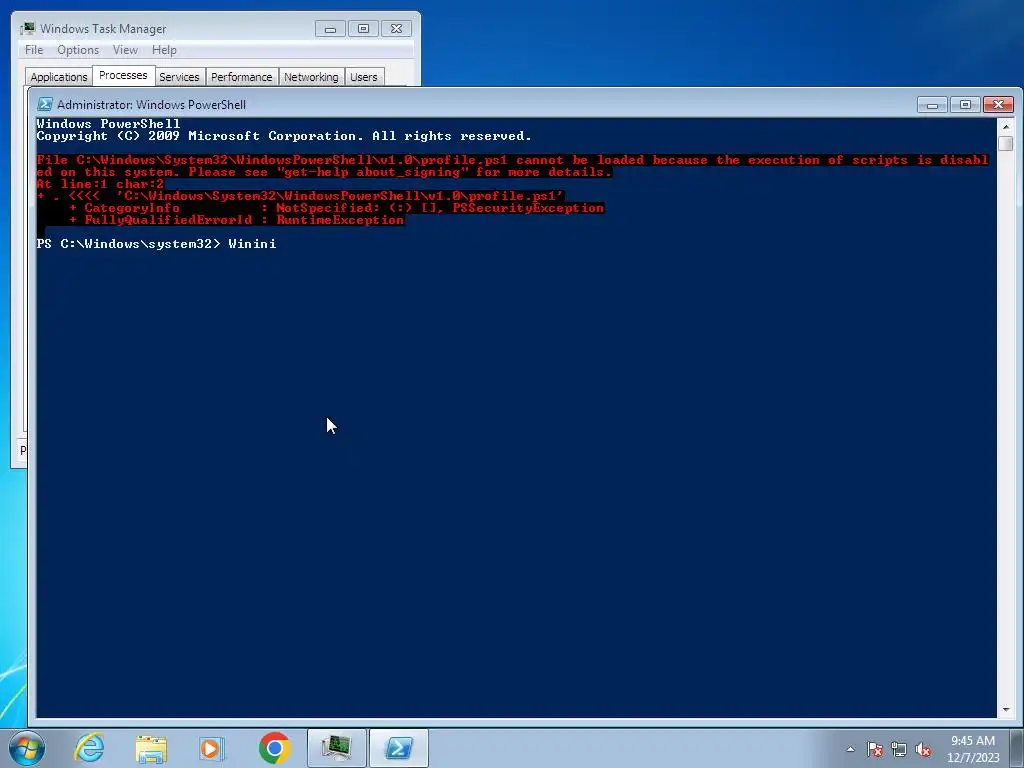The image size is (1024, 768).
Task: Minimize the PowerShell window
Action: coord(932,104)
